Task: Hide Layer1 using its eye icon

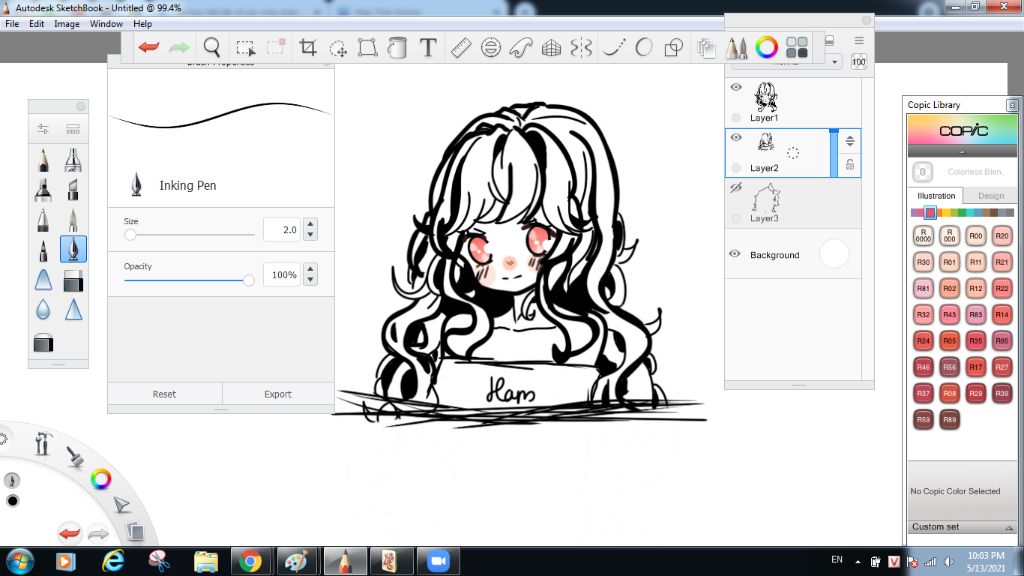Action: [736, 87]
